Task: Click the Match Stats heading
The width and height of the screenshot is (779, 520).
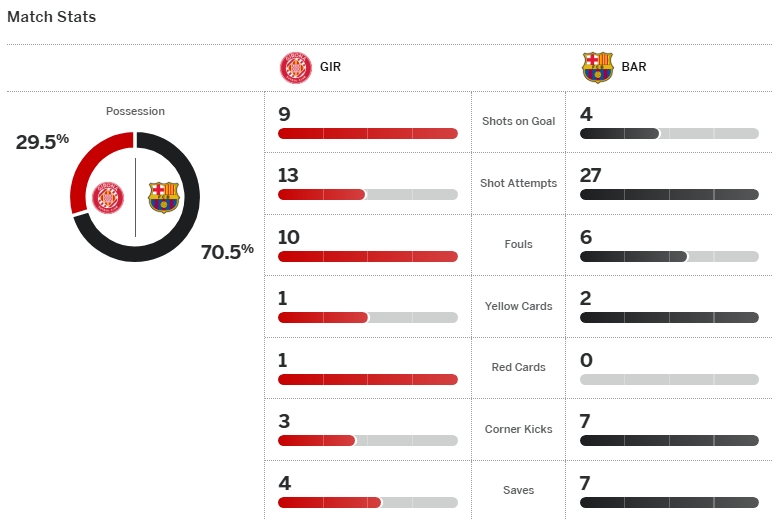Action: pos(52,17)
